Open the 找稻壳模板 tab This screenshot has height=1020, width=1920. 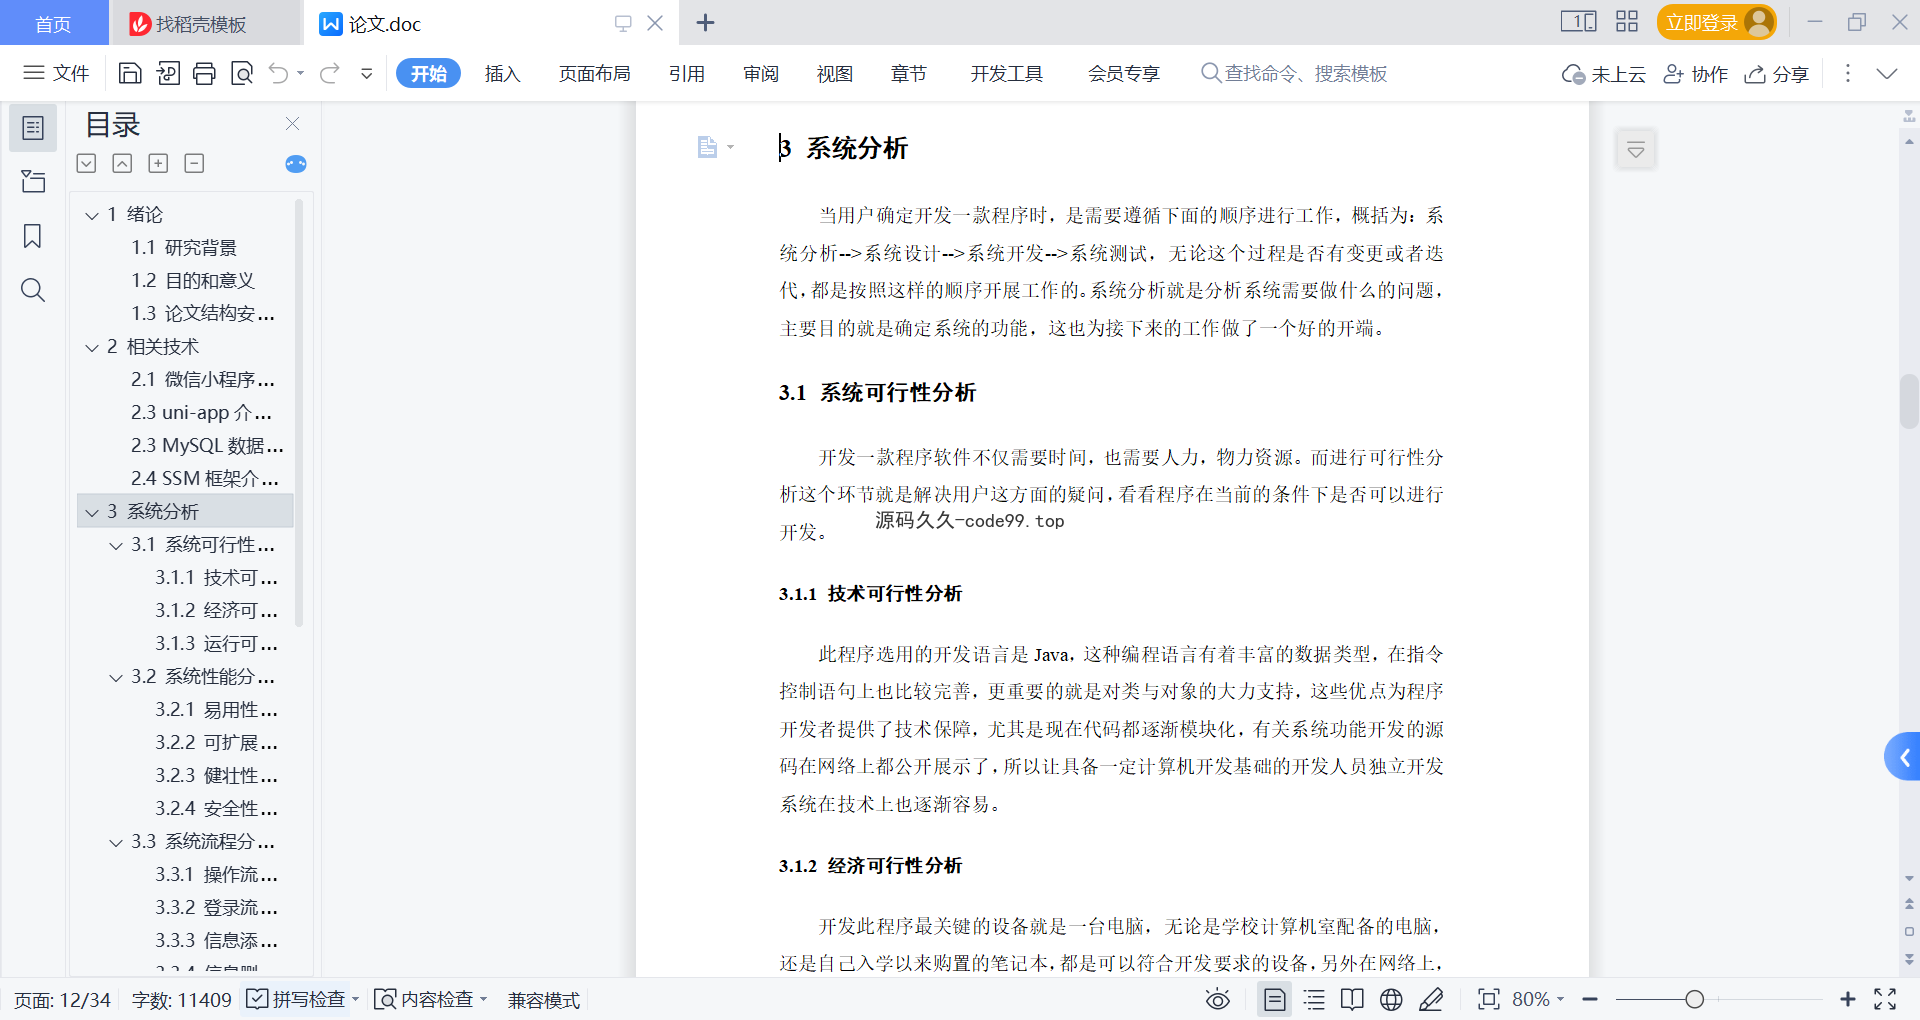click(x=205, y=23)
